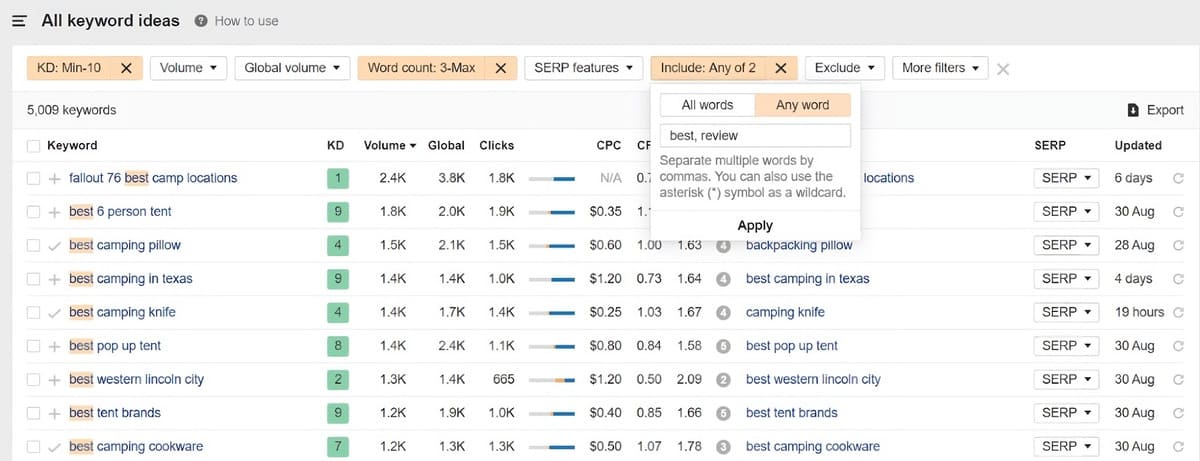Select the best tent brands row checkbox
The width and height of the screenshot is (1200, 461).
(x=34, y=413)
